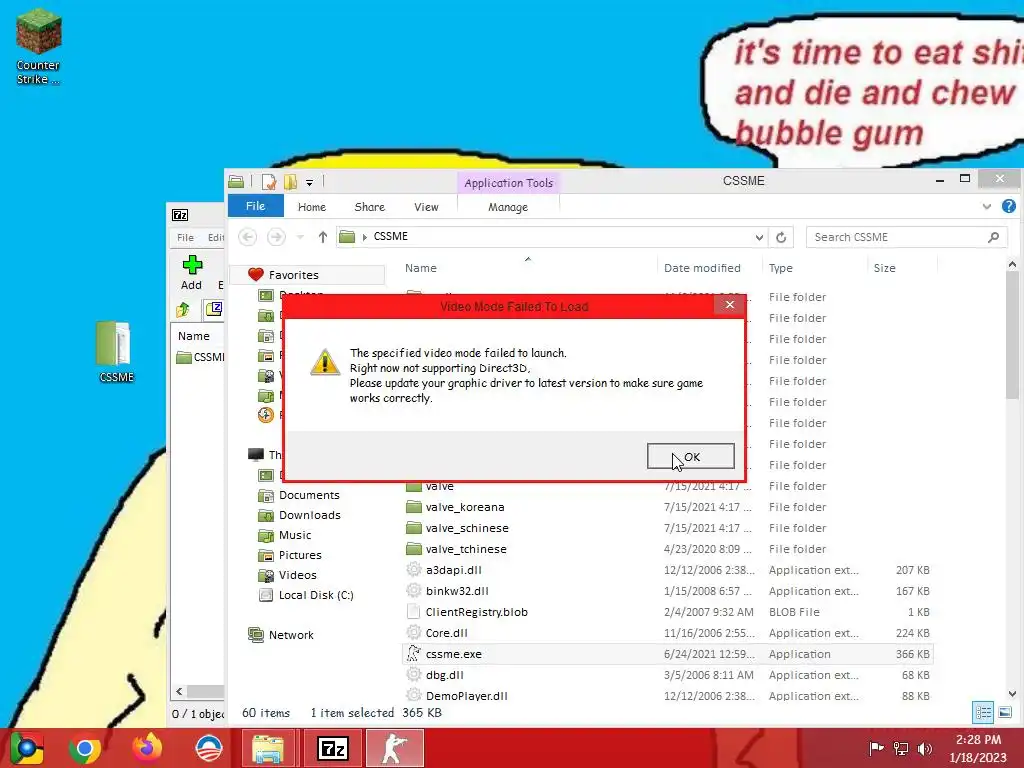Open Documents in the navigation pane
Screen dimensions: 1024x768
tap(309, 495)
